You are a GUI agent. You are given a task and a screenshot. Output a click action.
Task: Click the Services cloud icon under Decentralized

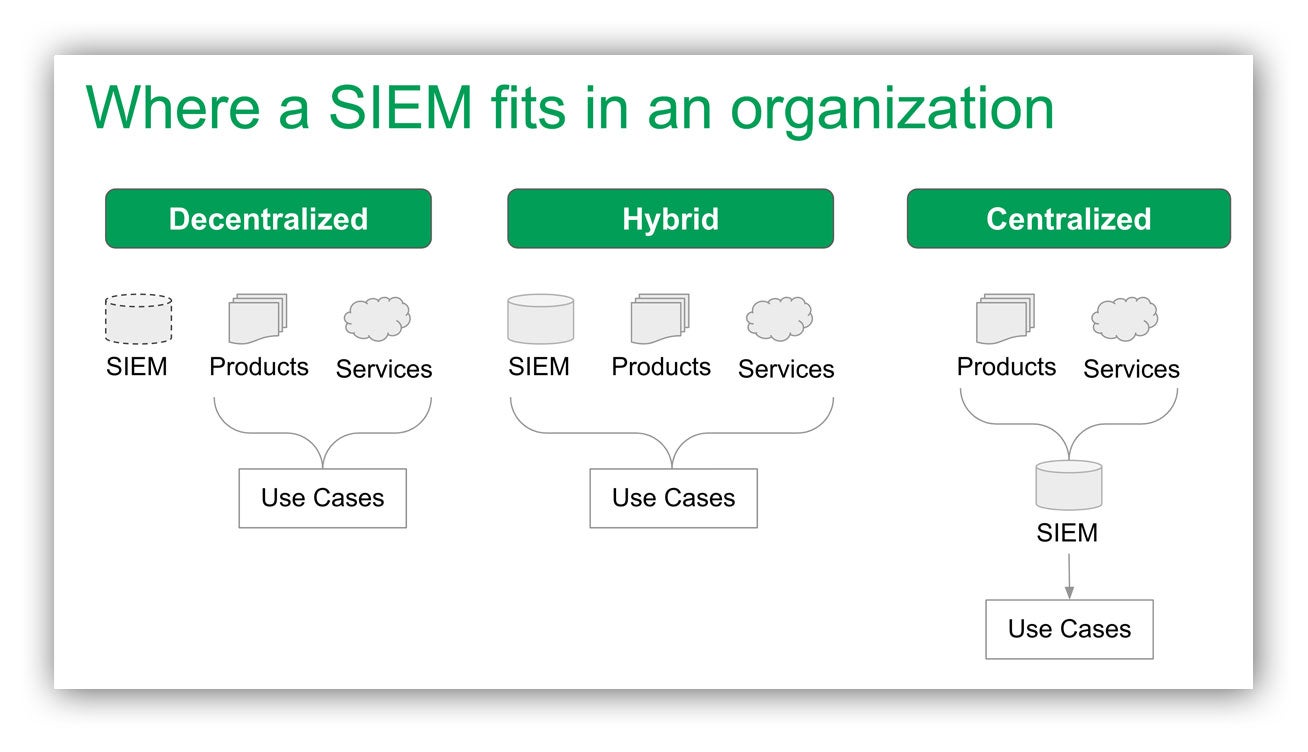[x=377, y=319]
